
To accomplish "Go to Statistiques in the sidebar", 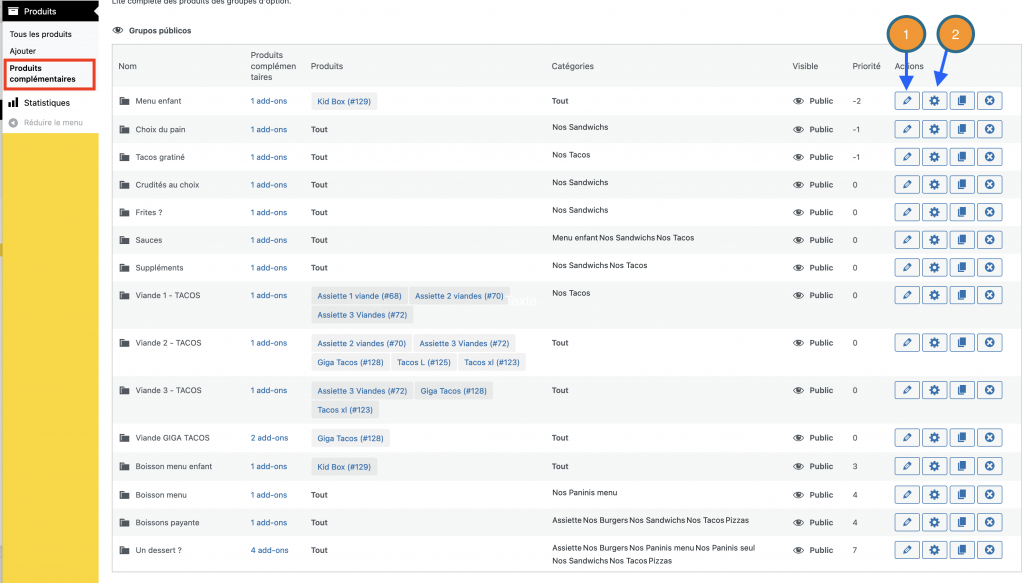I will pos(46,103).
